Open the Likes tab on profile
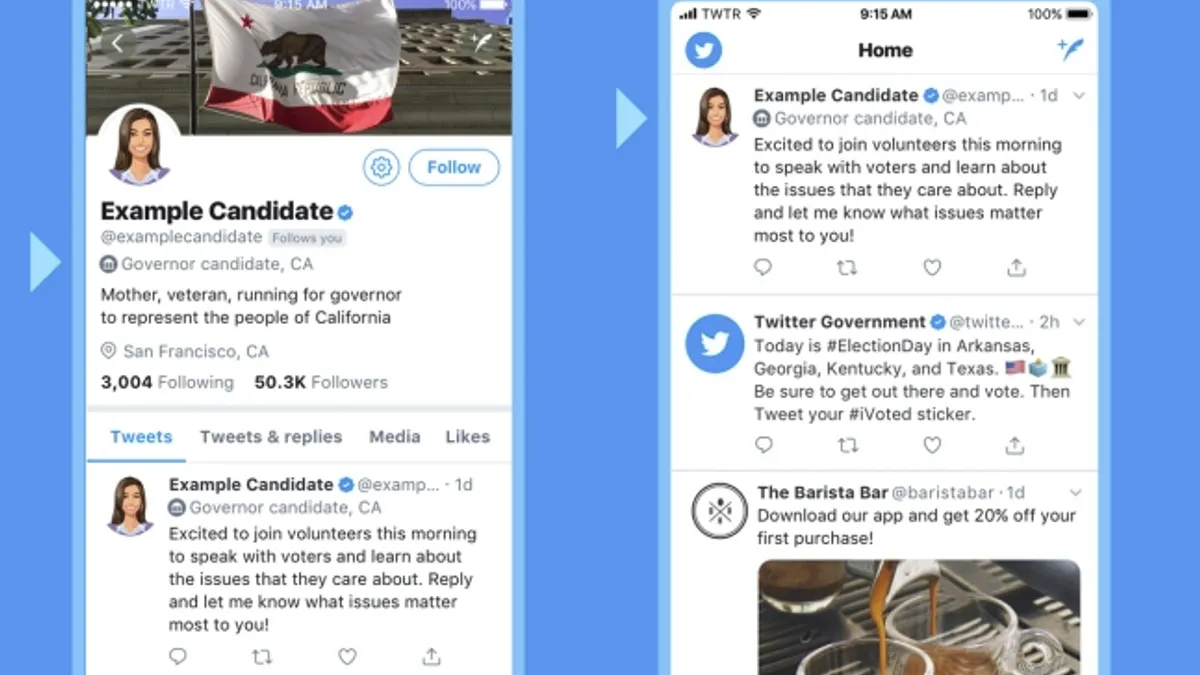This screenshot has width=1200, height=675. coord(468,437)
